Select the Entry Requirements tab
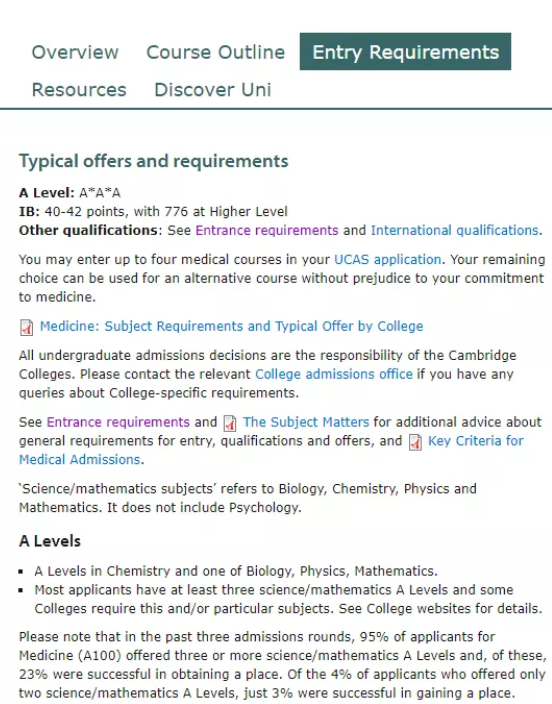Viewport: 552px width, 704px height. tap(405, 52)
